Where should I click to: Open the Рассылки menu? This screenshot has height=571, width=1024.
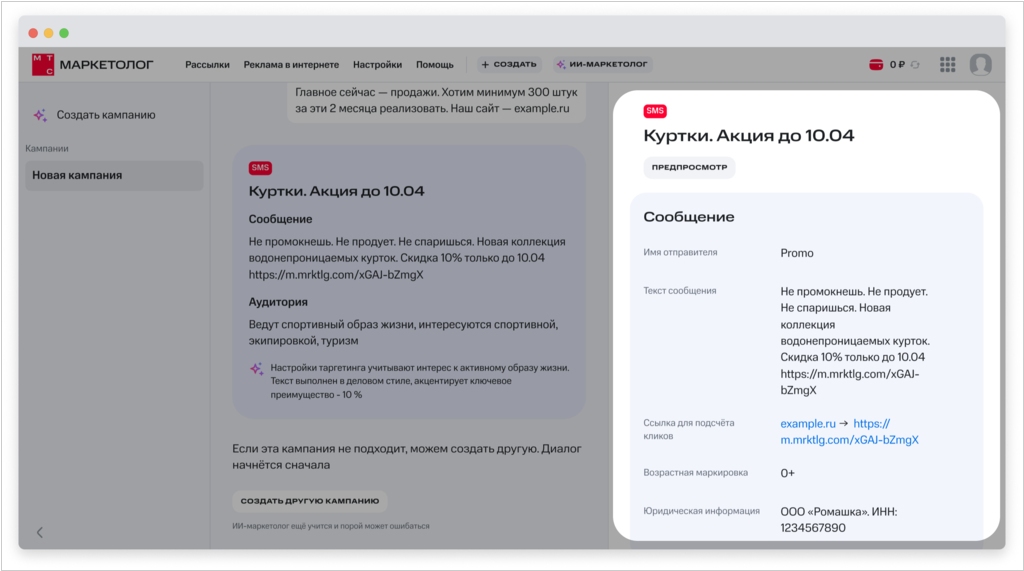point(207,65)
